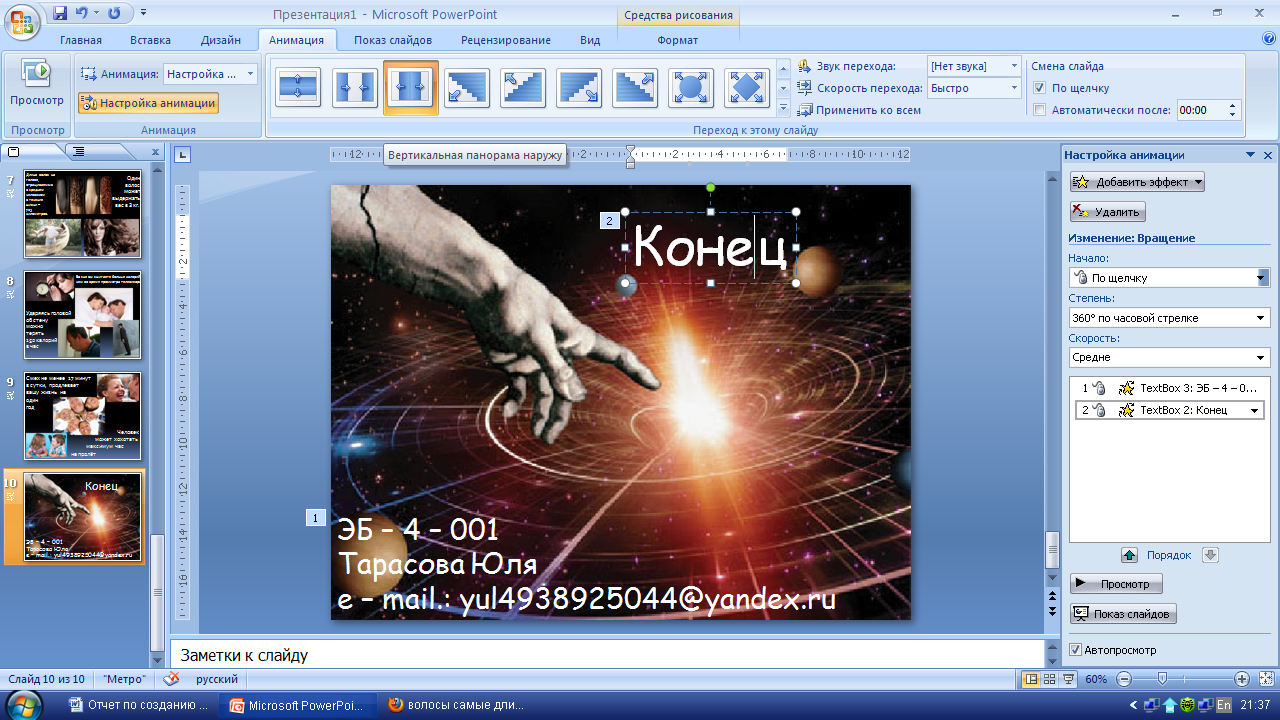The width and height of the screenshot is (1280, 720).
Task: Adjust zoom slider handle
Action: 1162,679
